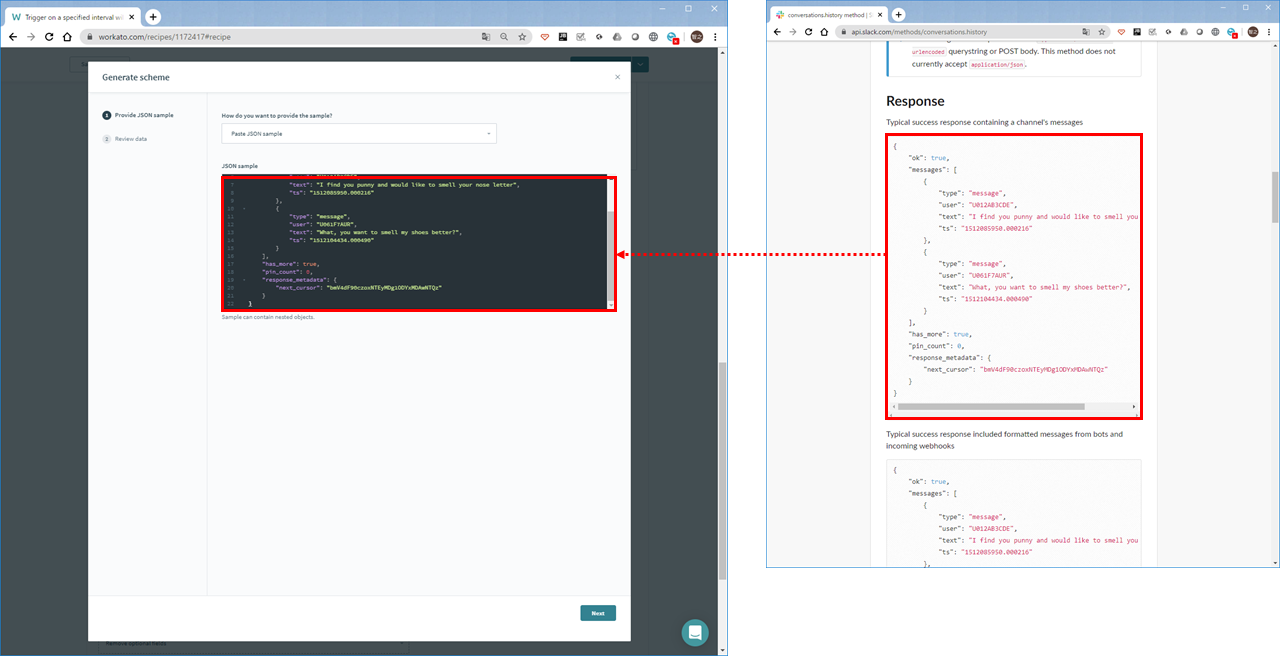The height and width of the screenshot is (656, 1280).
Task: Click the Slack page vertical scrollbar
Action: 1274,196
